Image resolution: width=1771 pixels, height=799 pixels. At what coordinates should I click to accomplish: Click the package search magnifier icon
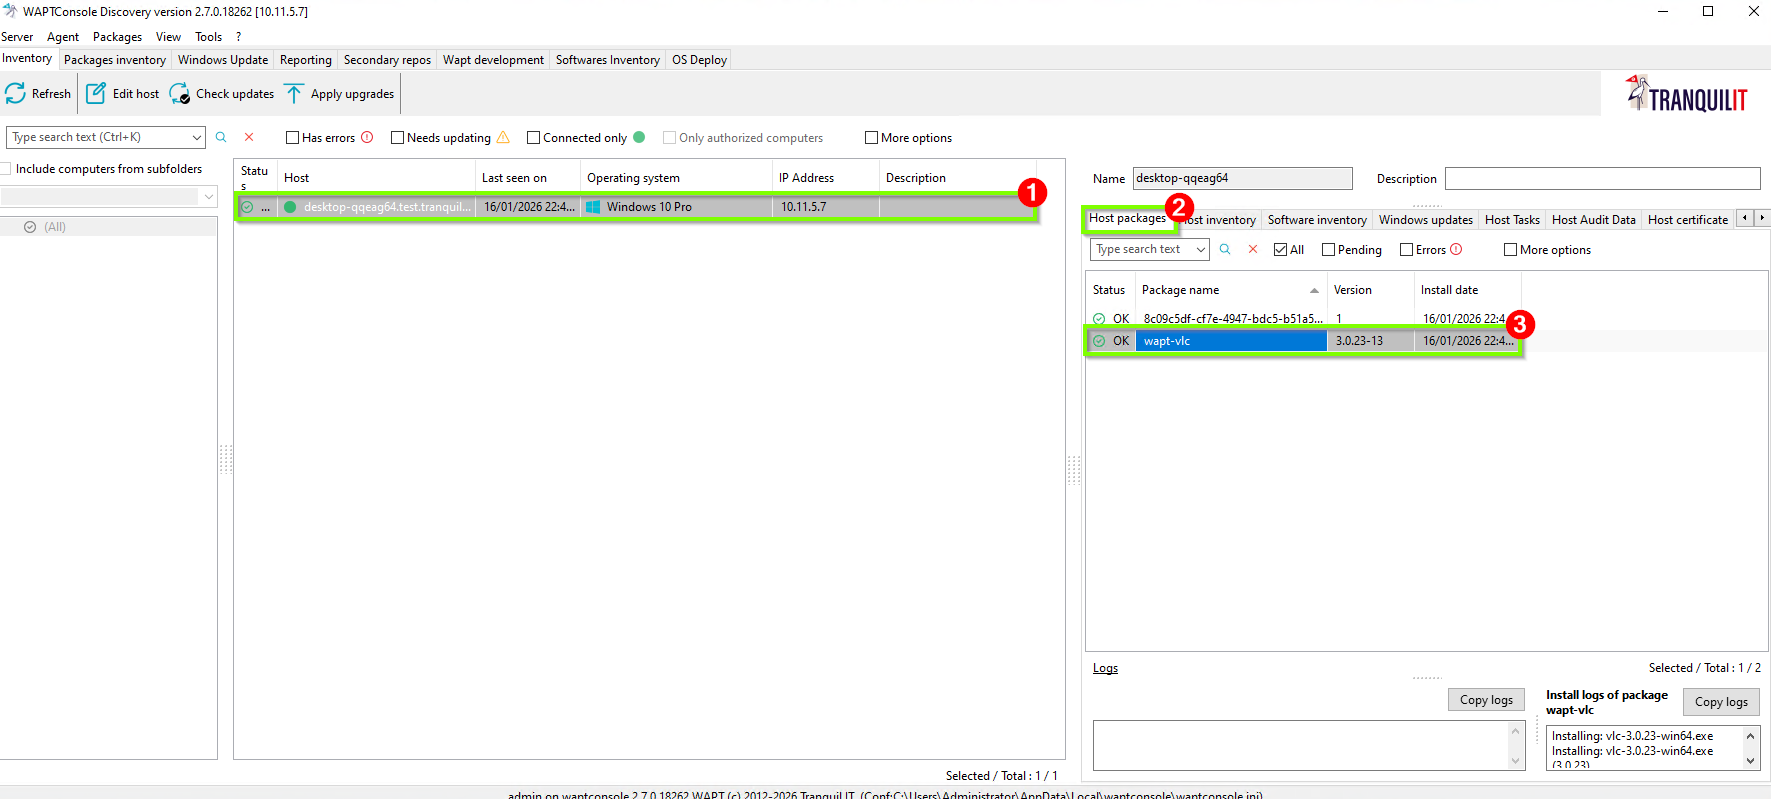(1225, 249)
